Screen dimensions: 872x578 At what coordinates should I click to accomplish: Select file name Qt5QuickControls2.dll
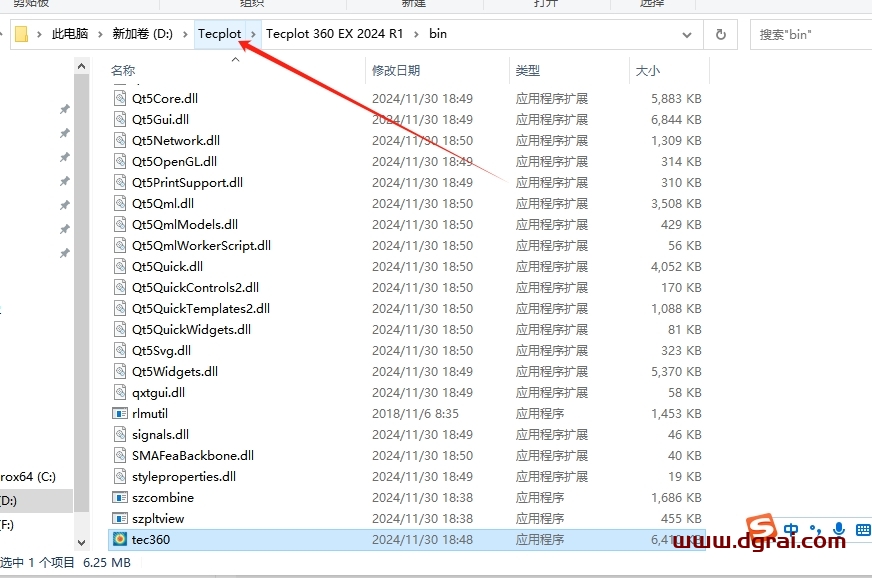coord(195,288)
